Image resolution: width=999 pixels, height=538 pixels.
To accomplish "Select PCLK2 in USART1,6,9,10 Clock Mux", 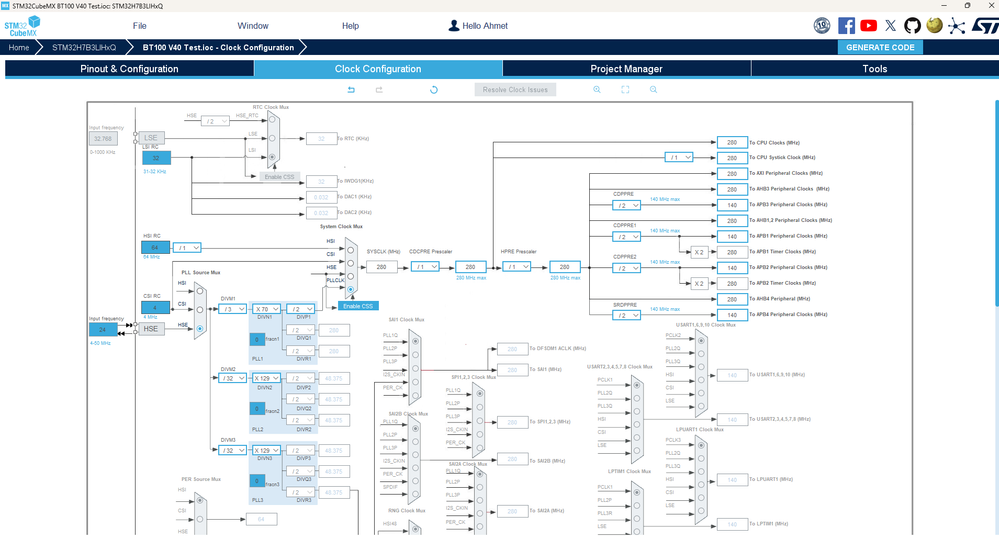I will click(x=701, y=340).
